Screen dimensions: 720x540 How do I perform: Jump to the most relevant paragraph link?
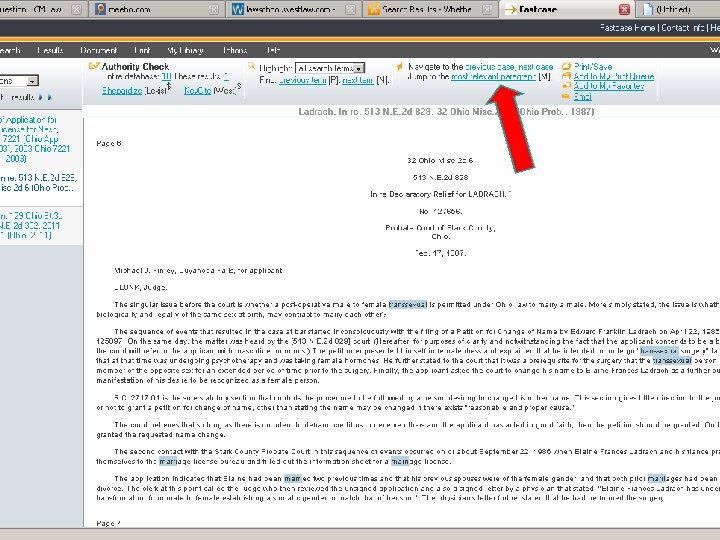pos(494,76)
